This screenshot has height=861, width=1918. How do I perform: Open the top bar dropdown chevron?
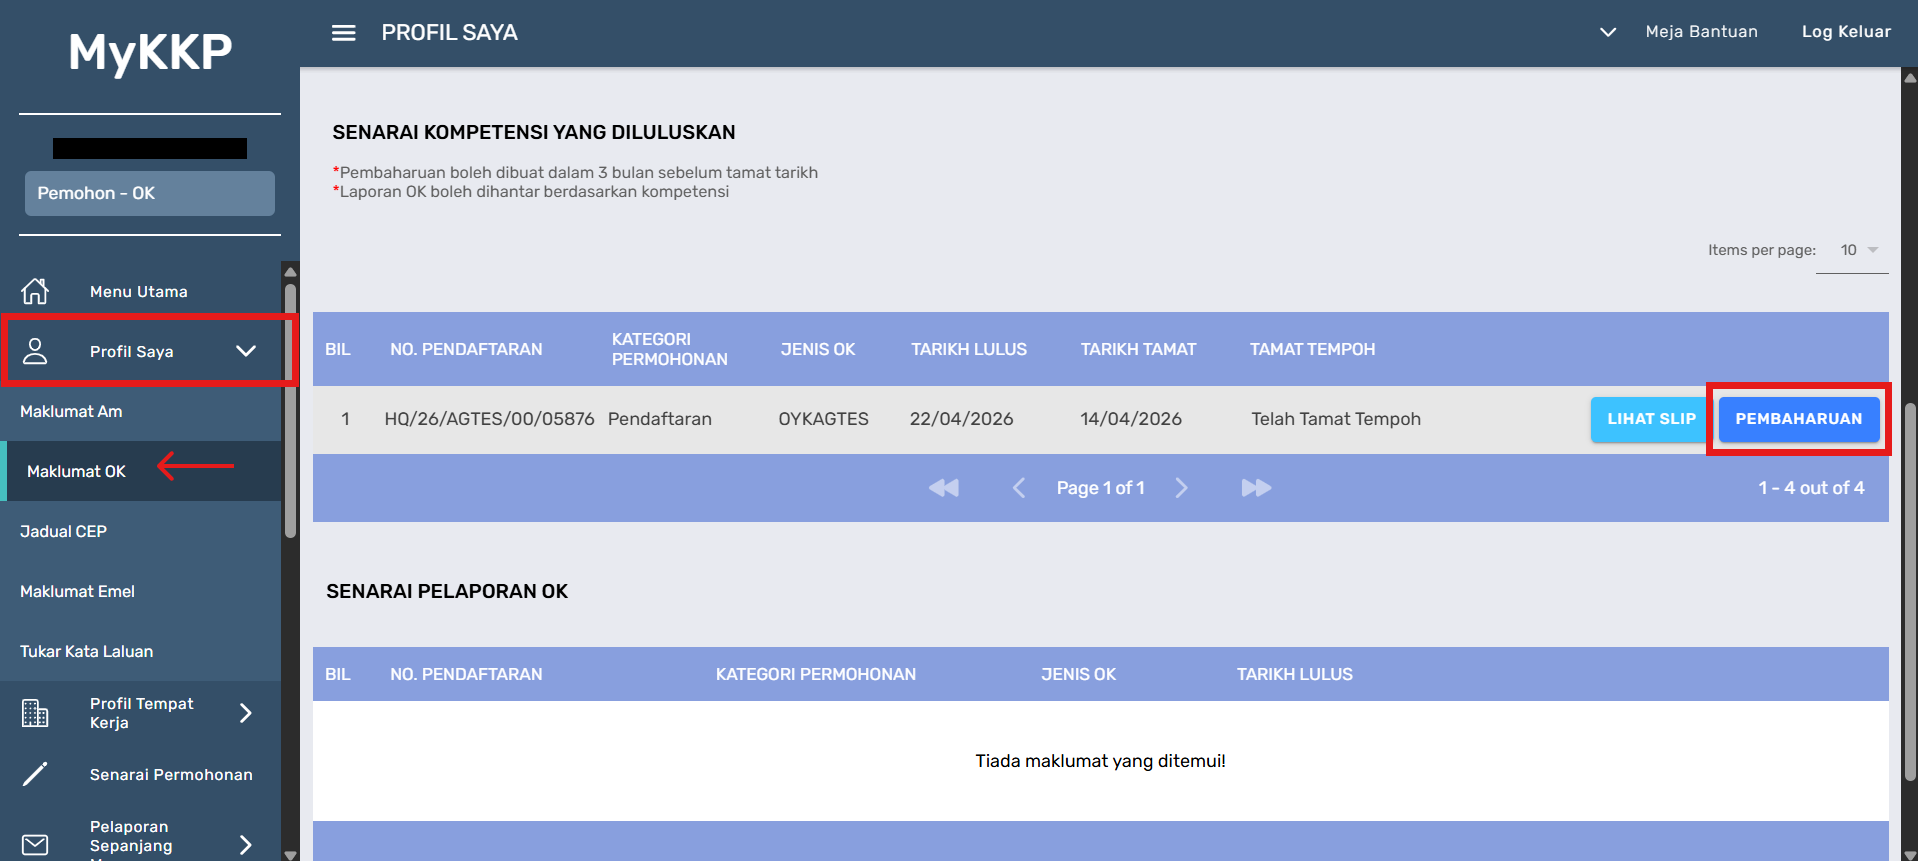point(1607,32)
